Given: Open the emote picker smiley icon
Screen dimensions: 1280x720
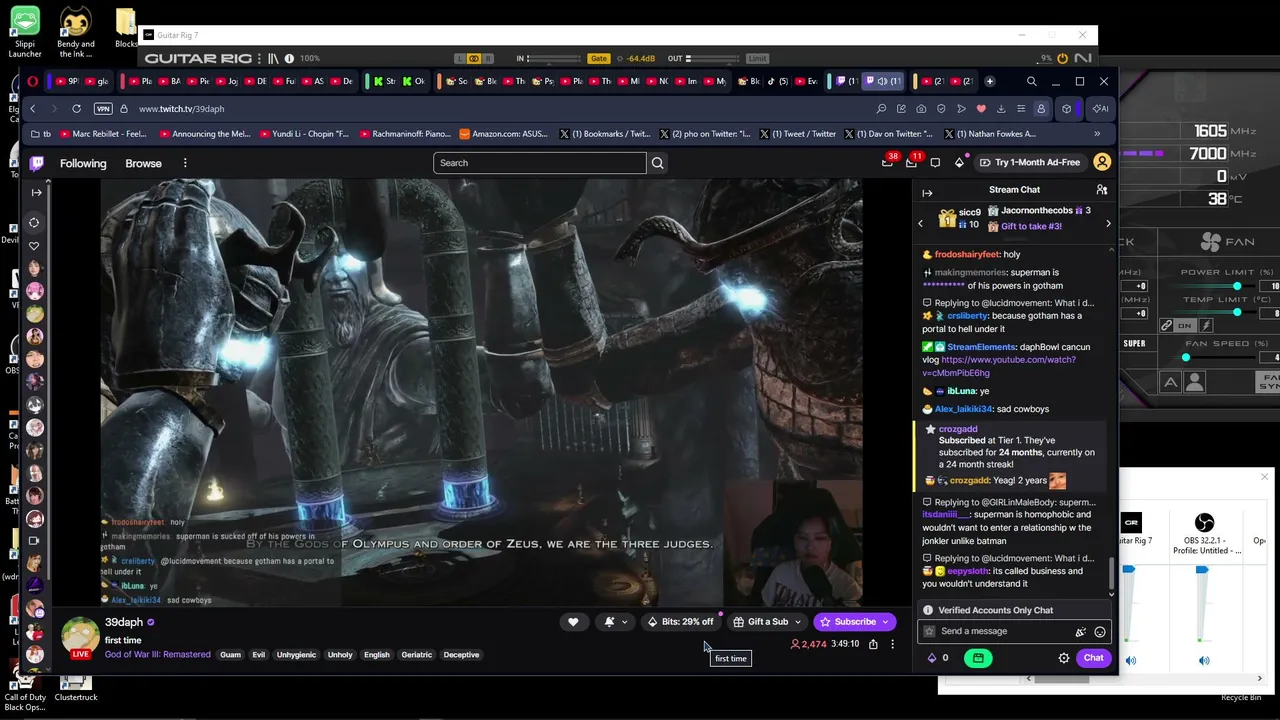Looking at the screenshot, I should point(1100,632).
